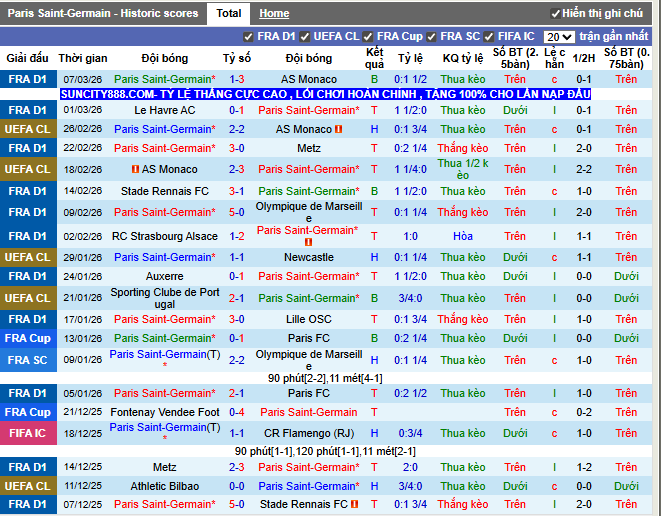The image size is (661, 516).
Task: Click UEFA CL badge in Newcastle match row
Action: pyautogui.click(x=27, y=257)
